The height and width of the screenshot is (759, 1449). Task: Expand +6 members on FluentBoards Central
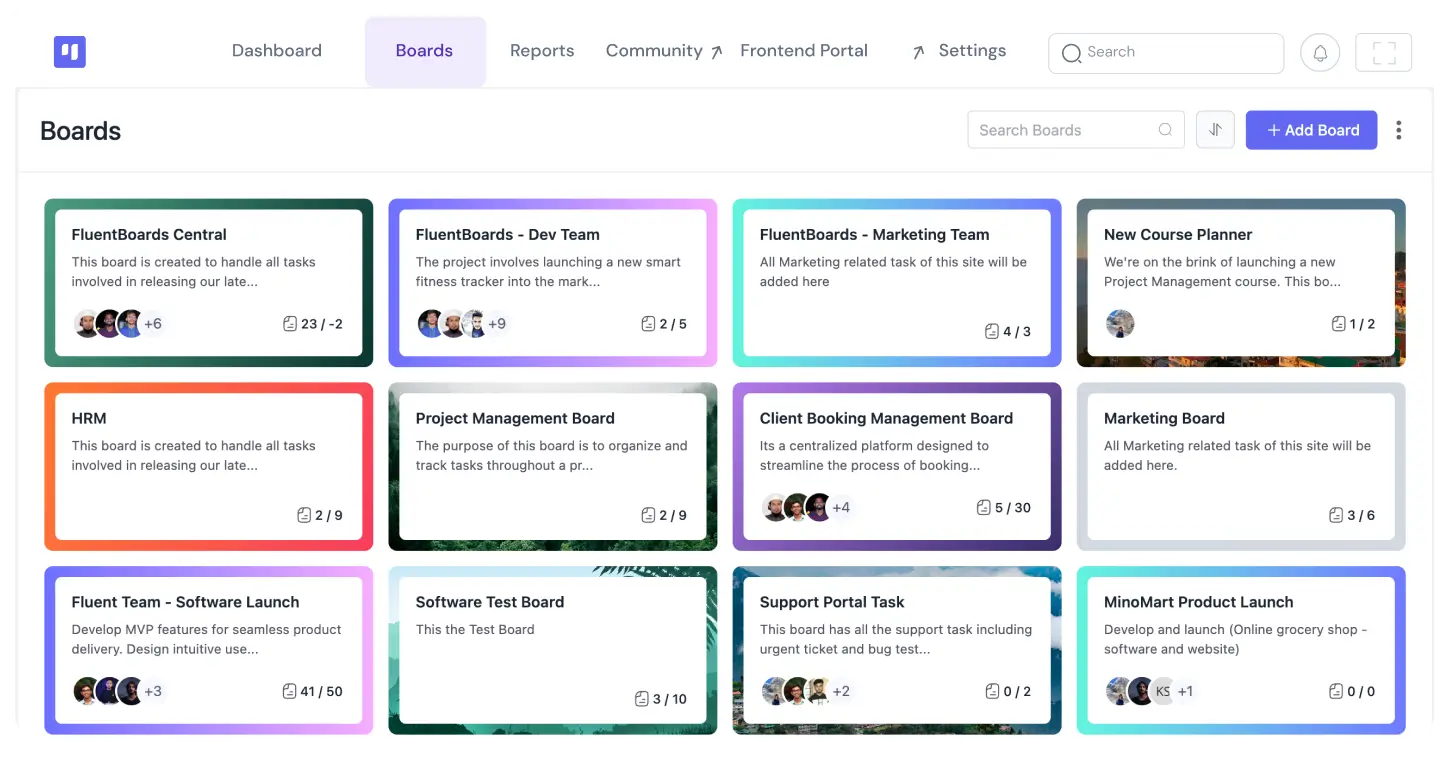(153, 324)
